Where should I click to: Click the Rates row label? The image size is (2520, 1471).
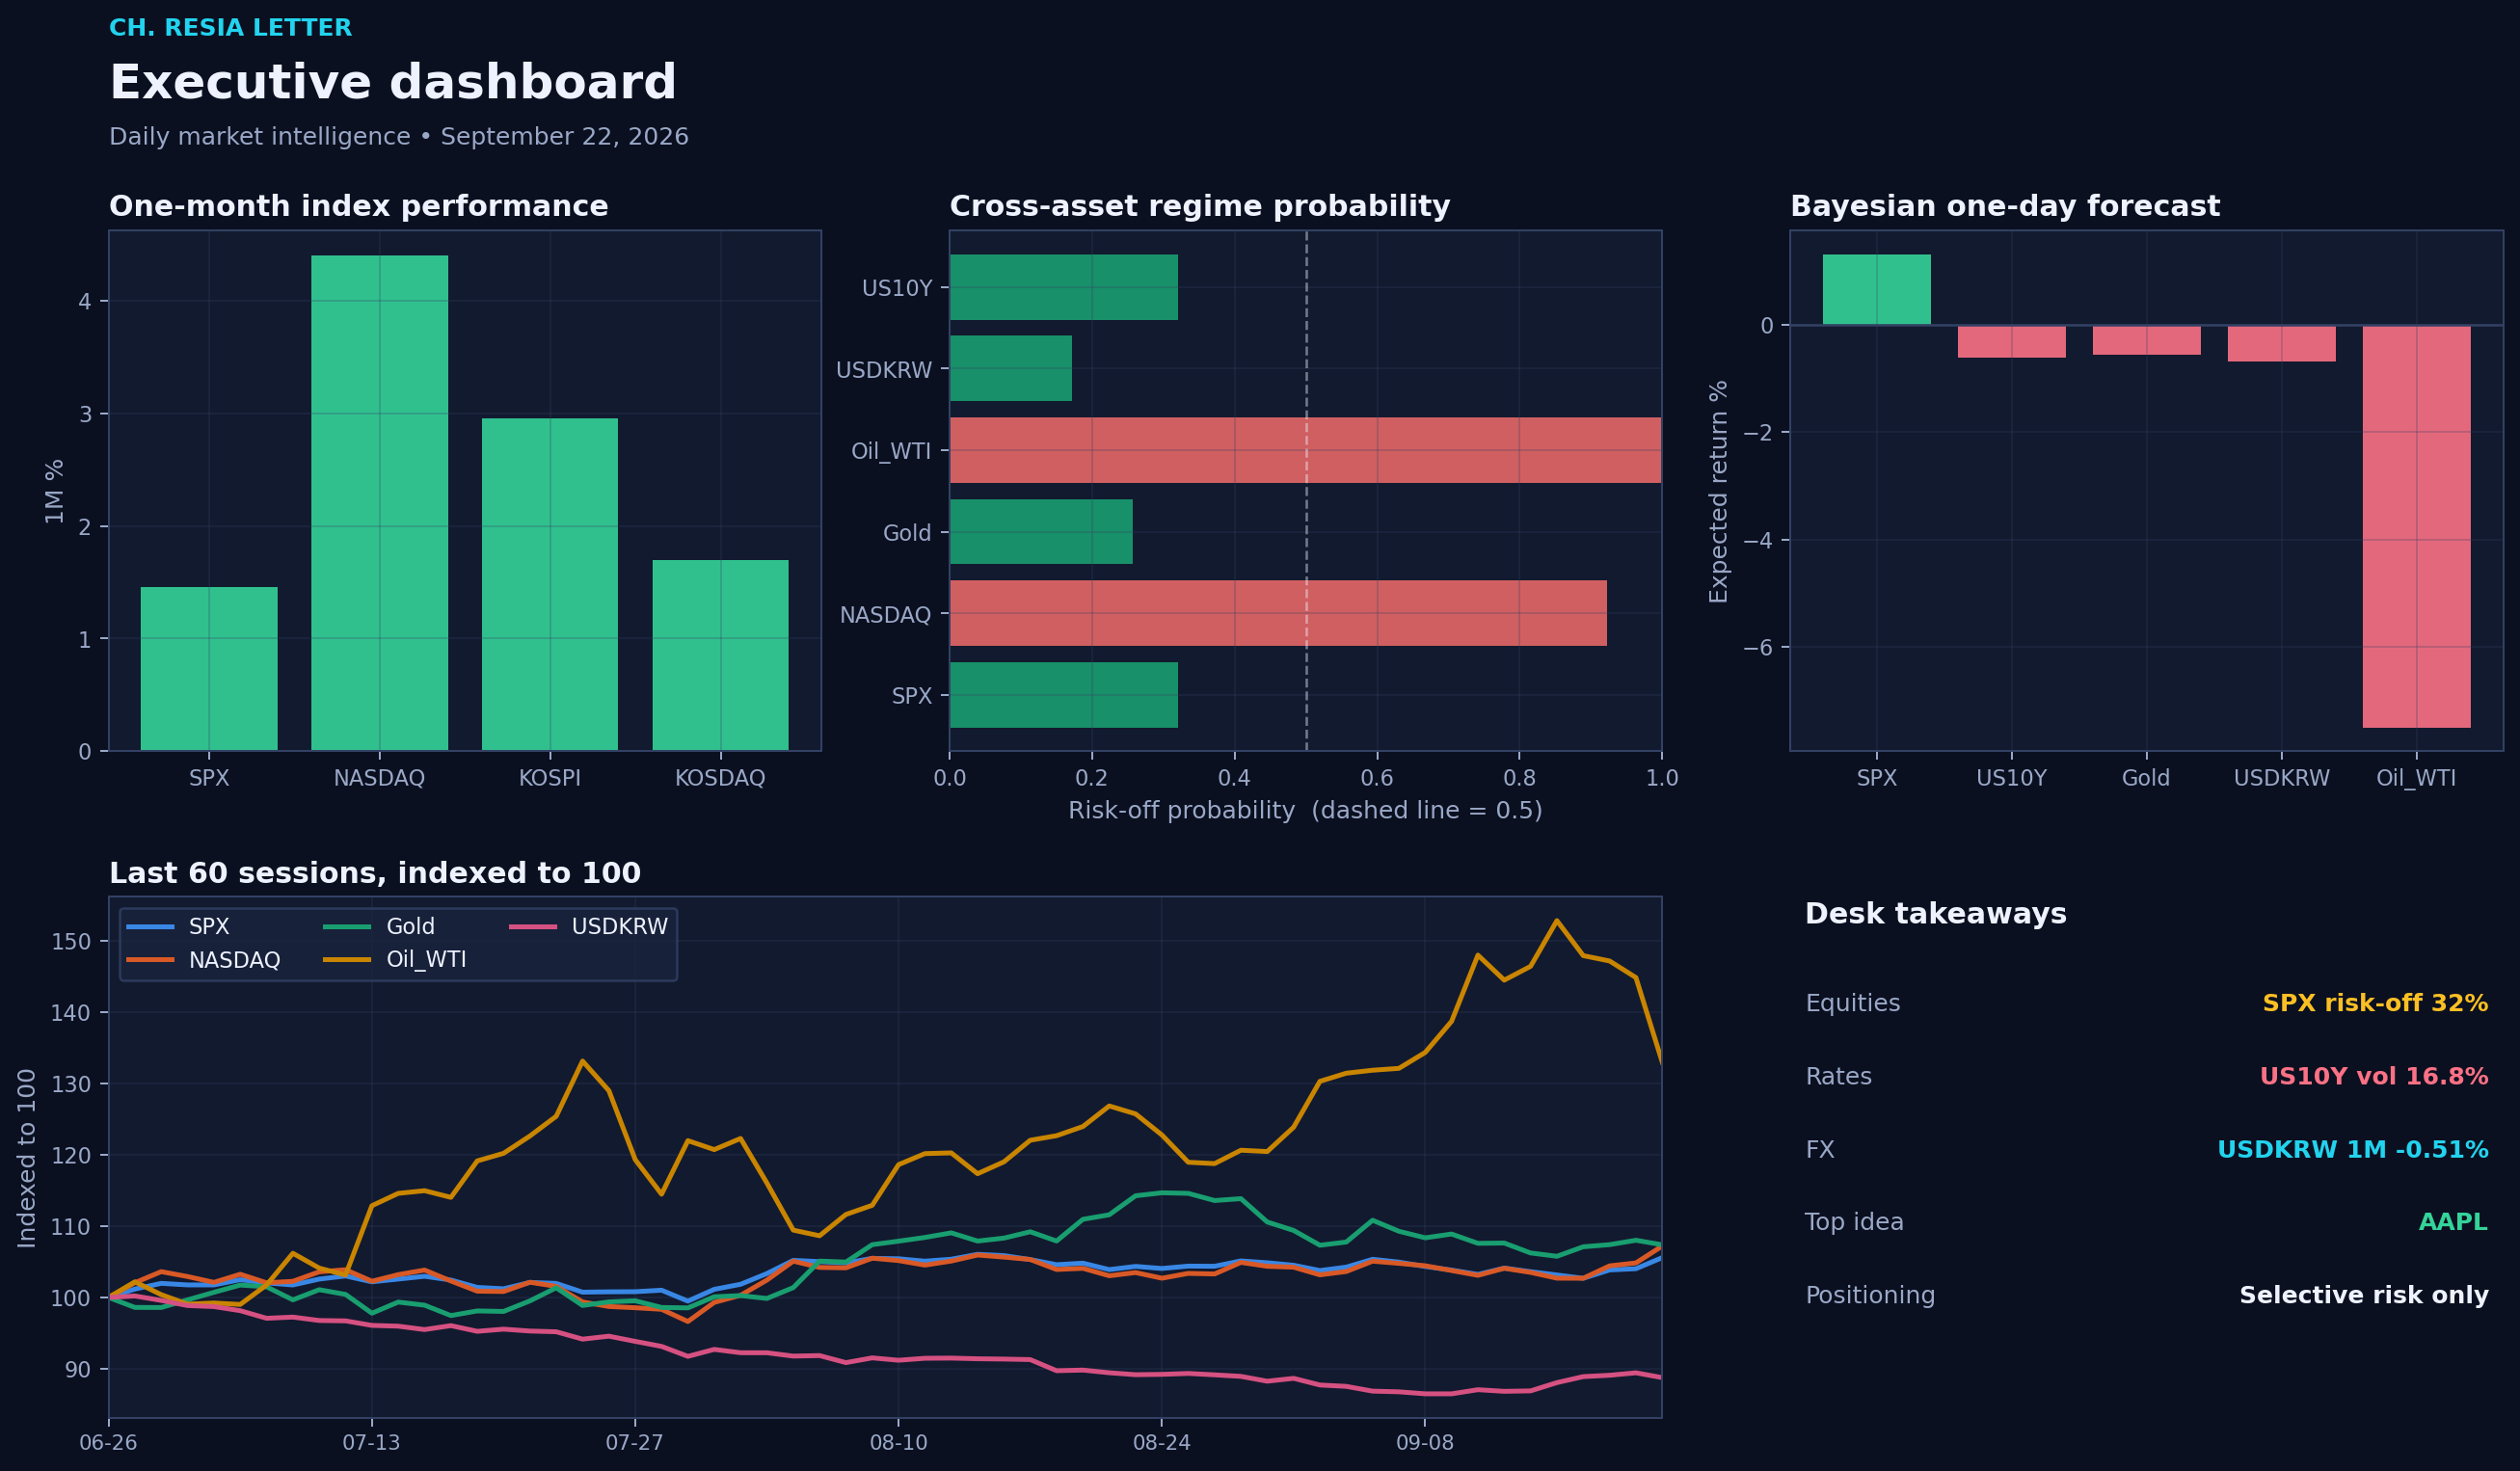(1838, 1077)
